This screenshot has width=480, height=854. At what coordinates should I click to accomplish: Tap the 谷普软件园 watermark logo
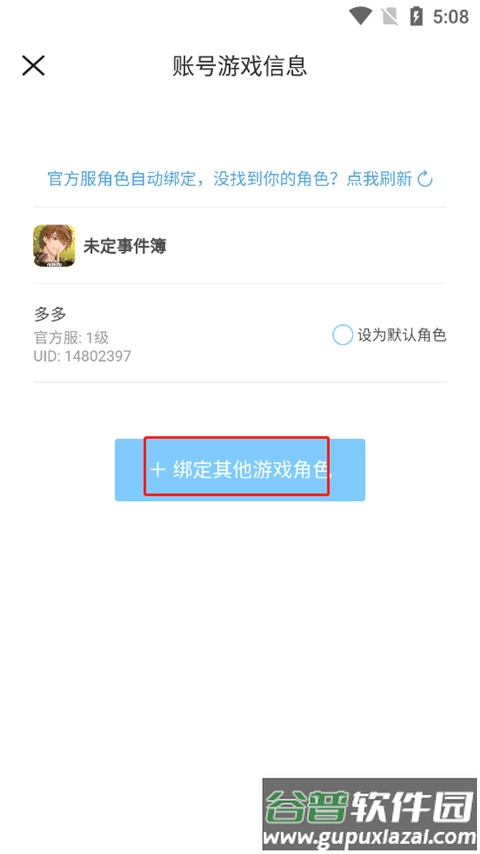369,806
